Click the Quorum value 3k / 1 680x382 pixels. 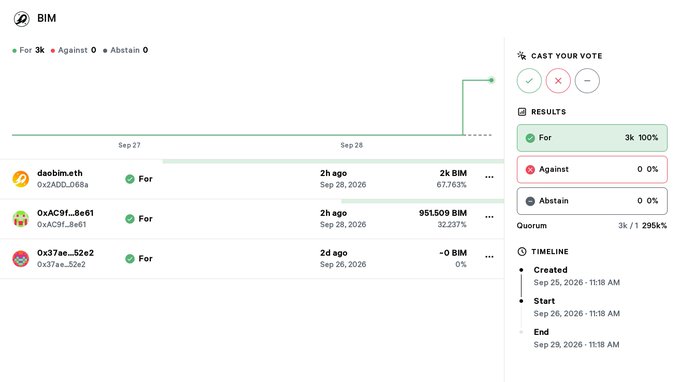(628, 225)
